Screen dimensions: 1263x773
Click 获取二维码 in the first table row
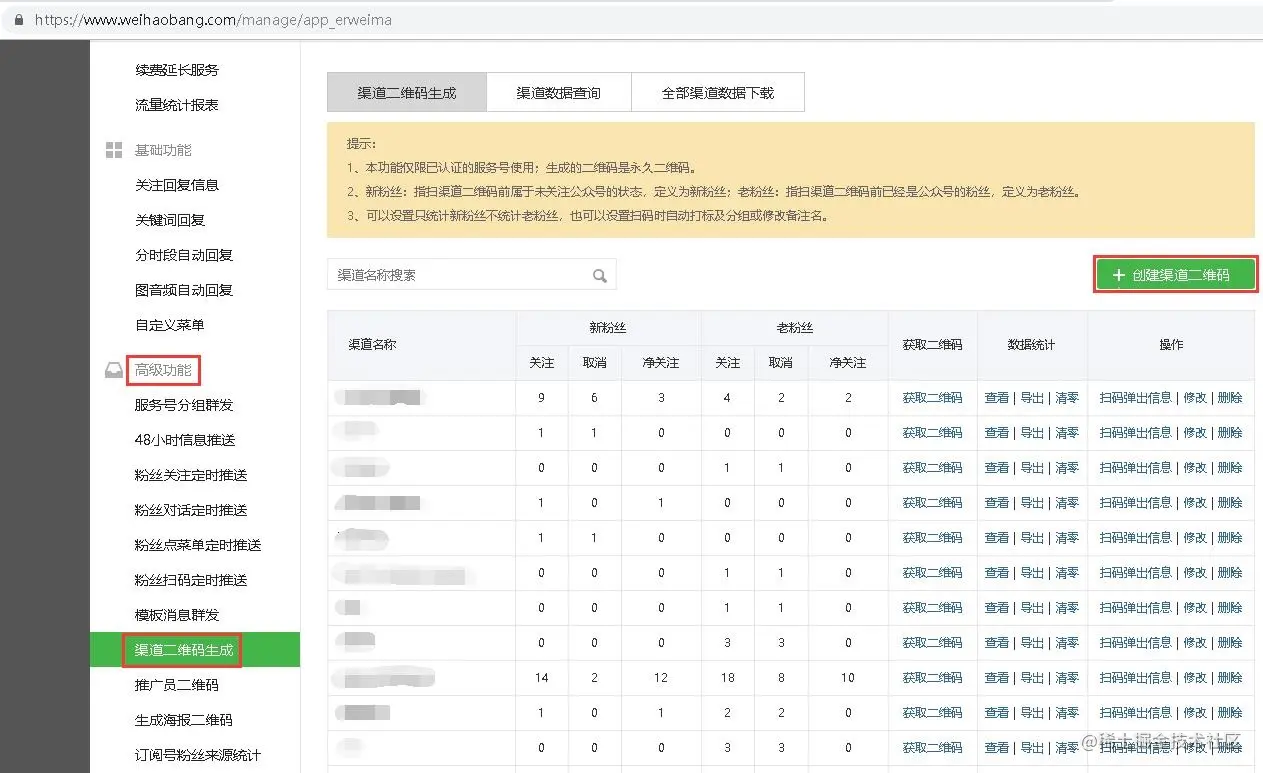[932, 397]
